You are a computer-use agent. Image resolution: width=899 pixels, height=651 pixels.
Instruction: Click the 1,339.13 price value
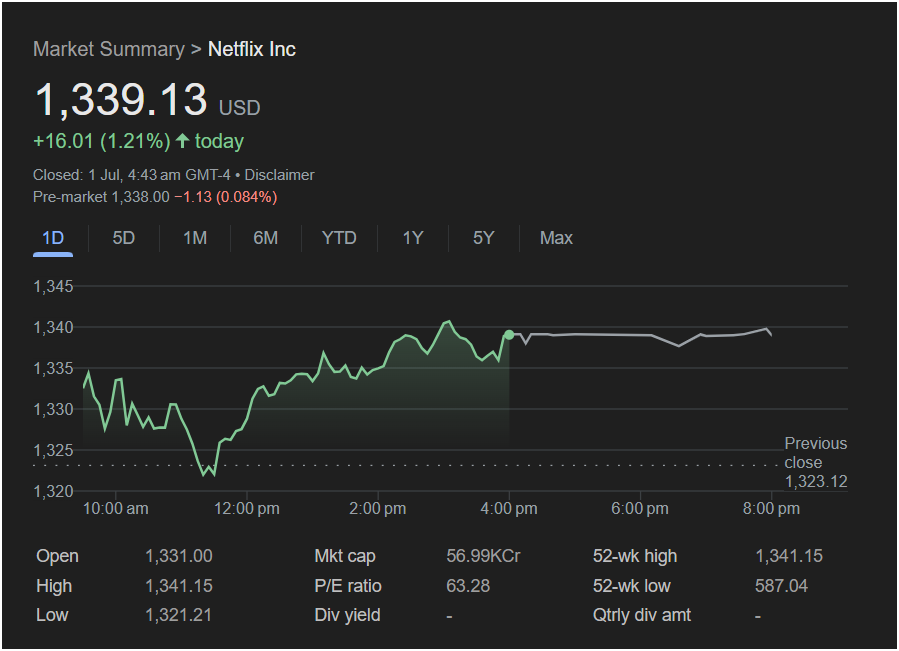(x=121, y=100)
